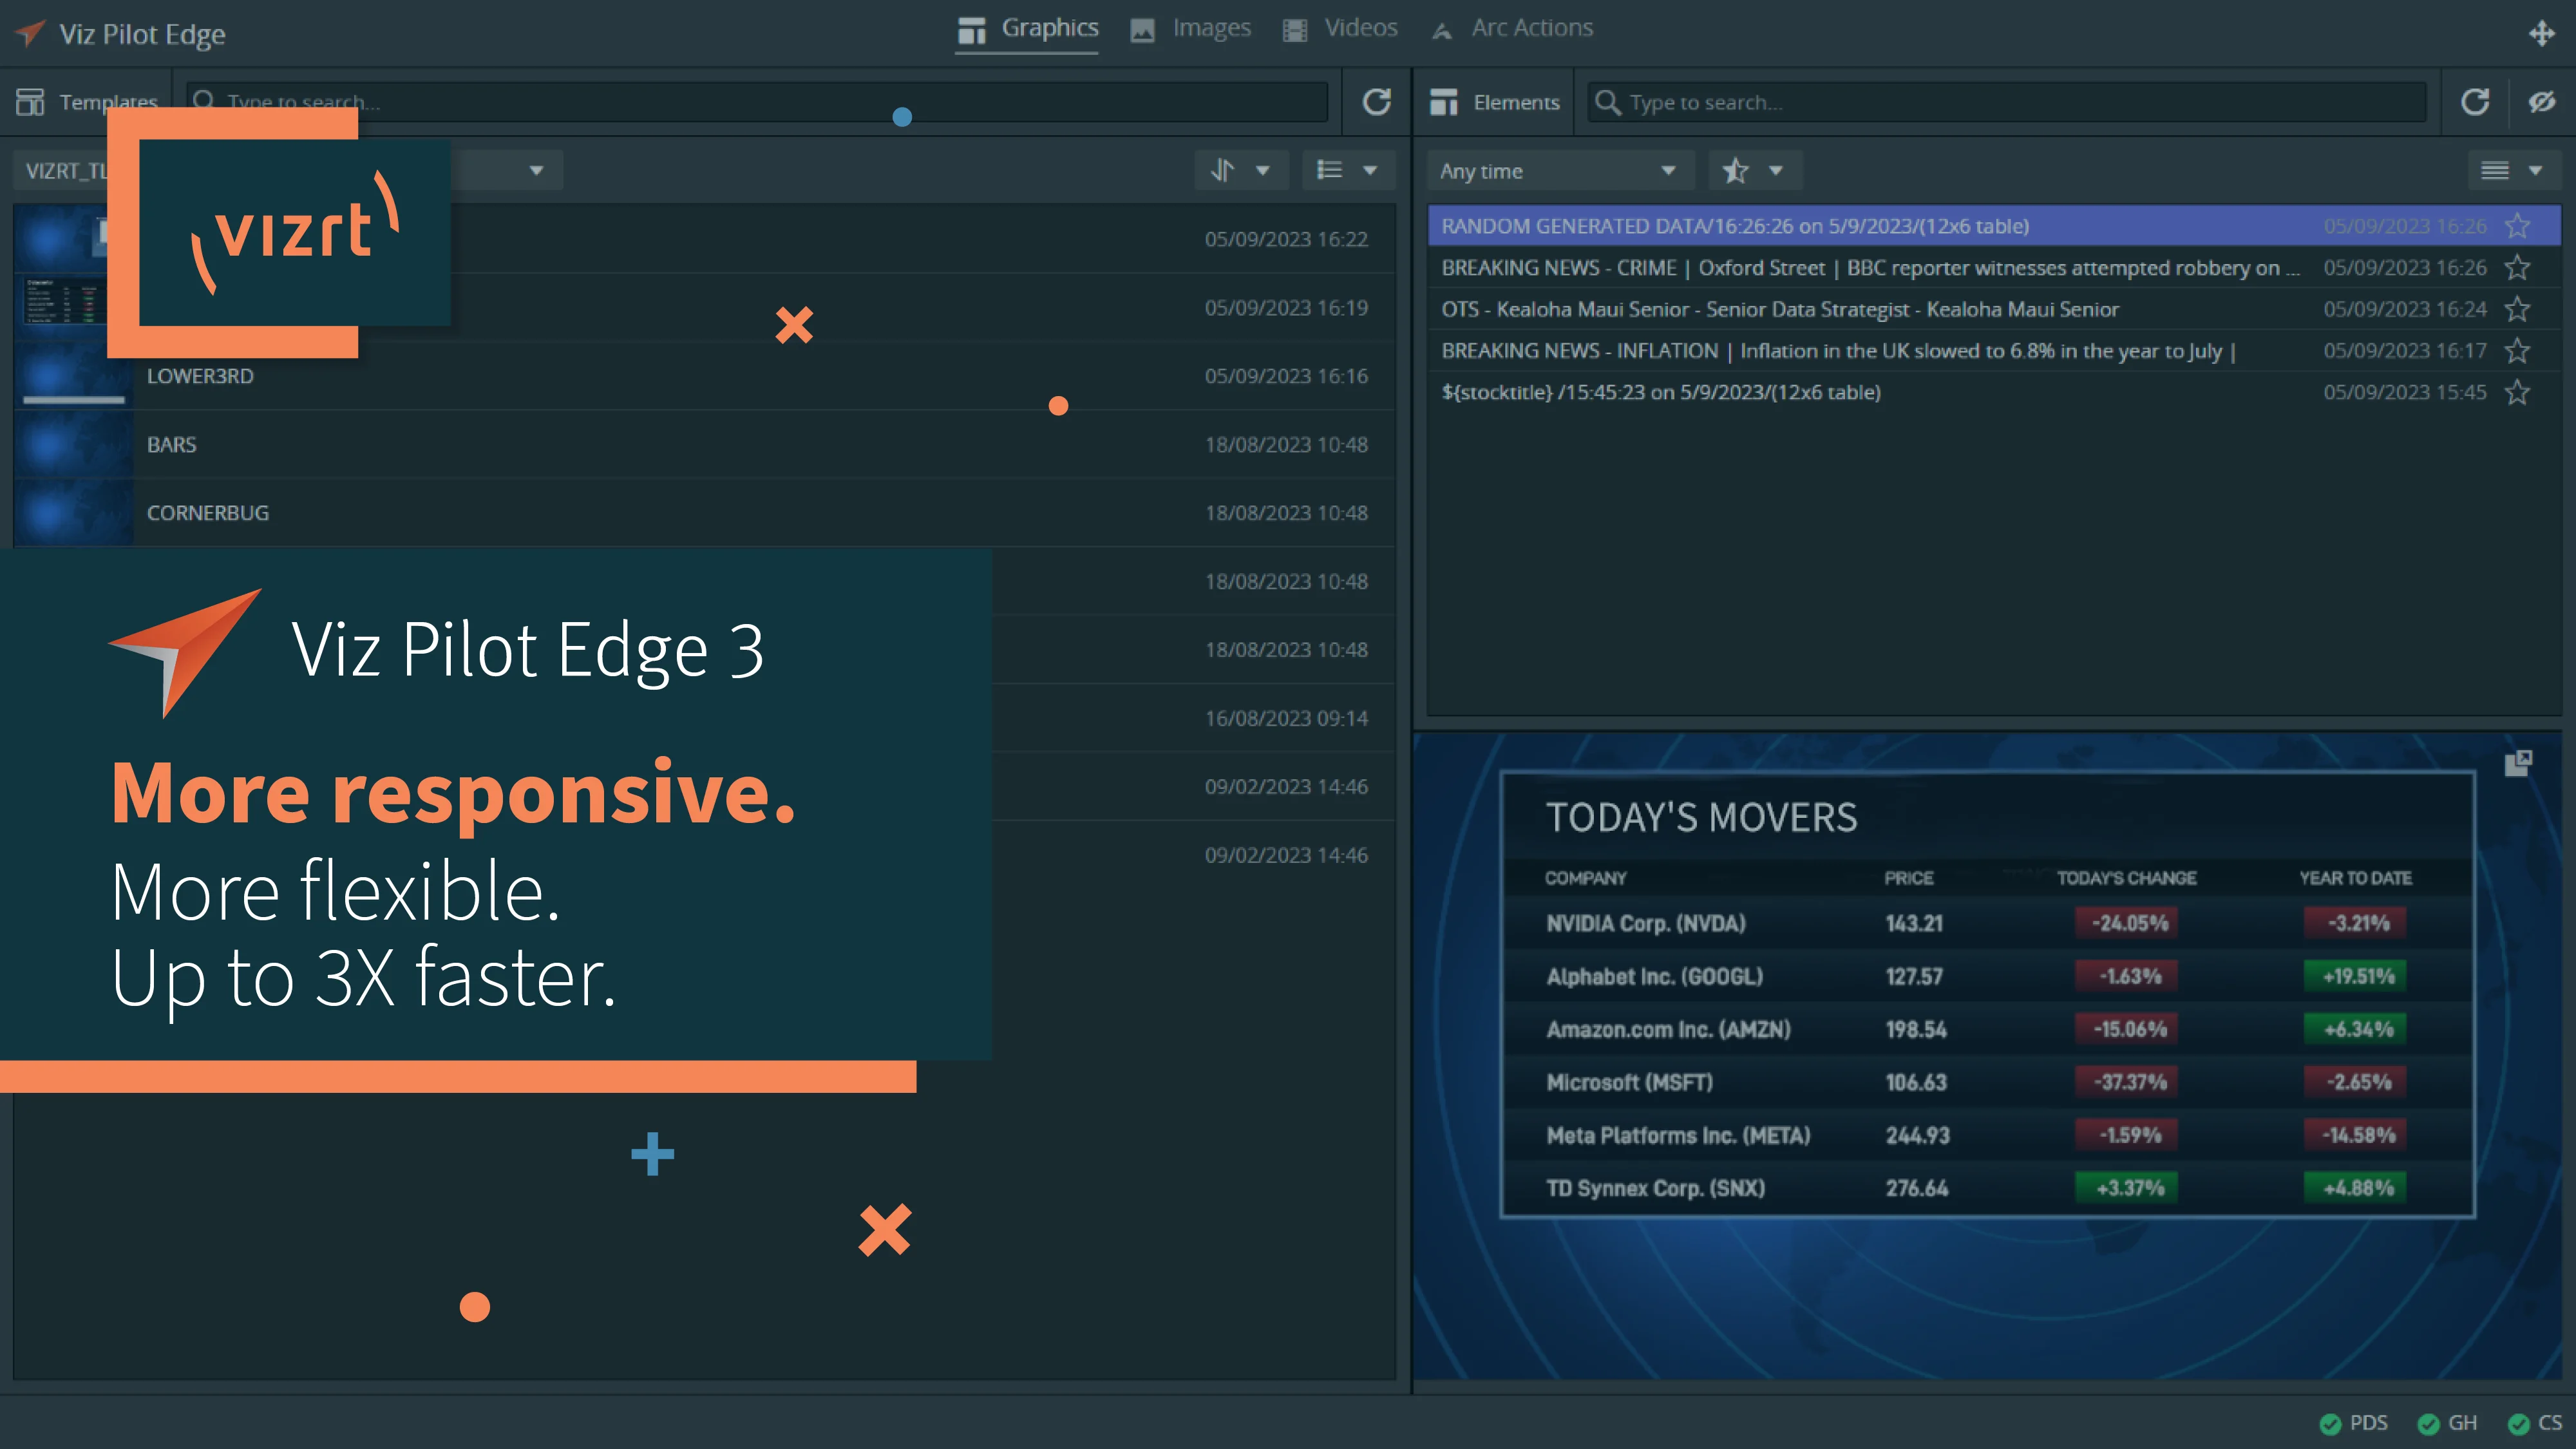This screenshot has height=1449, width=2576.
Task: Open the Arc Actions tab
Action: (x=1511, y=28)
